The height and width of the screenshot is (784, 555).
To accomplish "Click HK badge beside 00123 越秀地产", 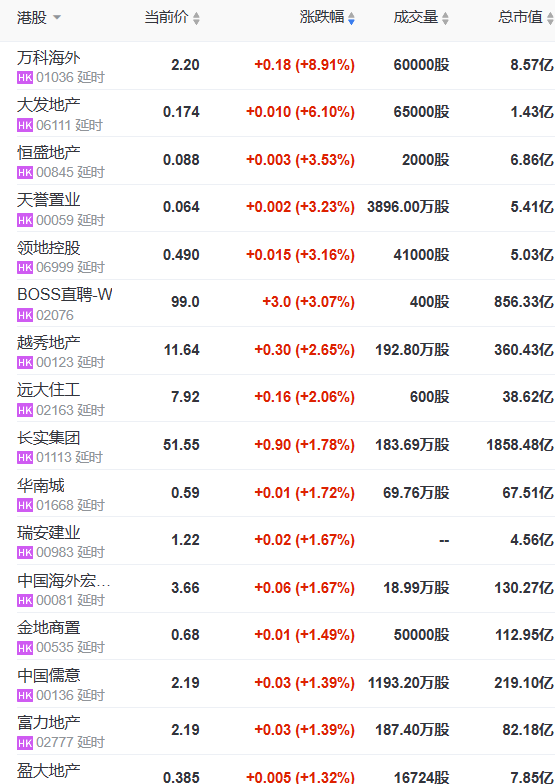I will click(25, 362).
